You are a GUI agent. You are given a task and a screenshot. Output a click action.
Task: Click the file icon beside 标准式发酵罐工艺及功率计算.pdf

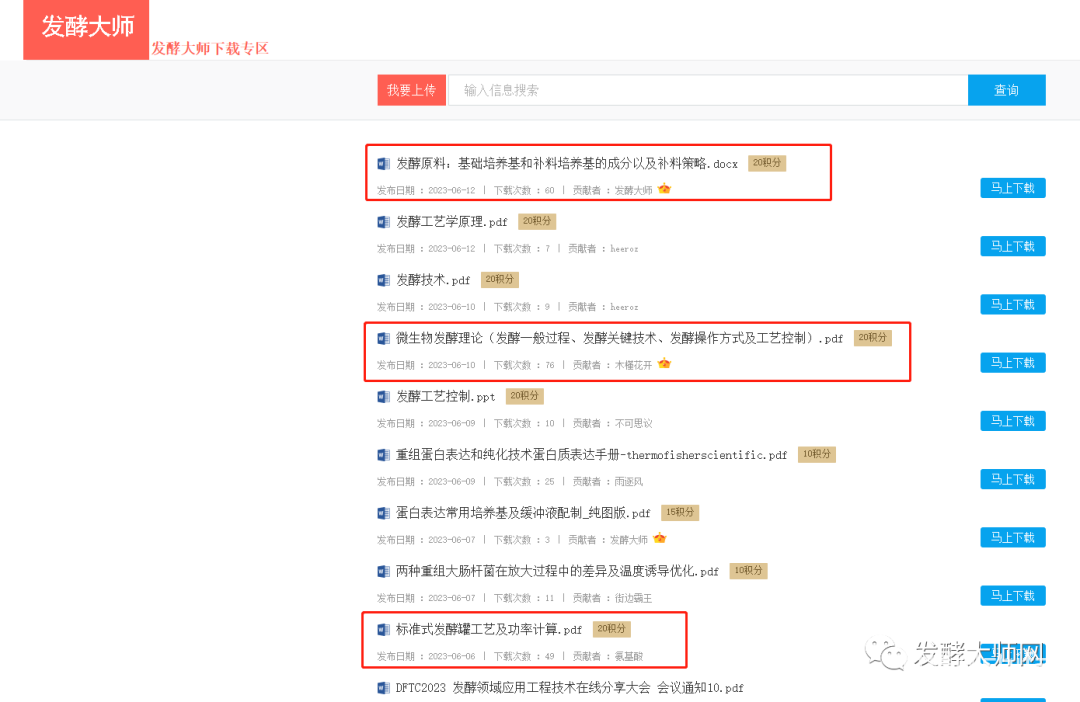pos(383,630)
